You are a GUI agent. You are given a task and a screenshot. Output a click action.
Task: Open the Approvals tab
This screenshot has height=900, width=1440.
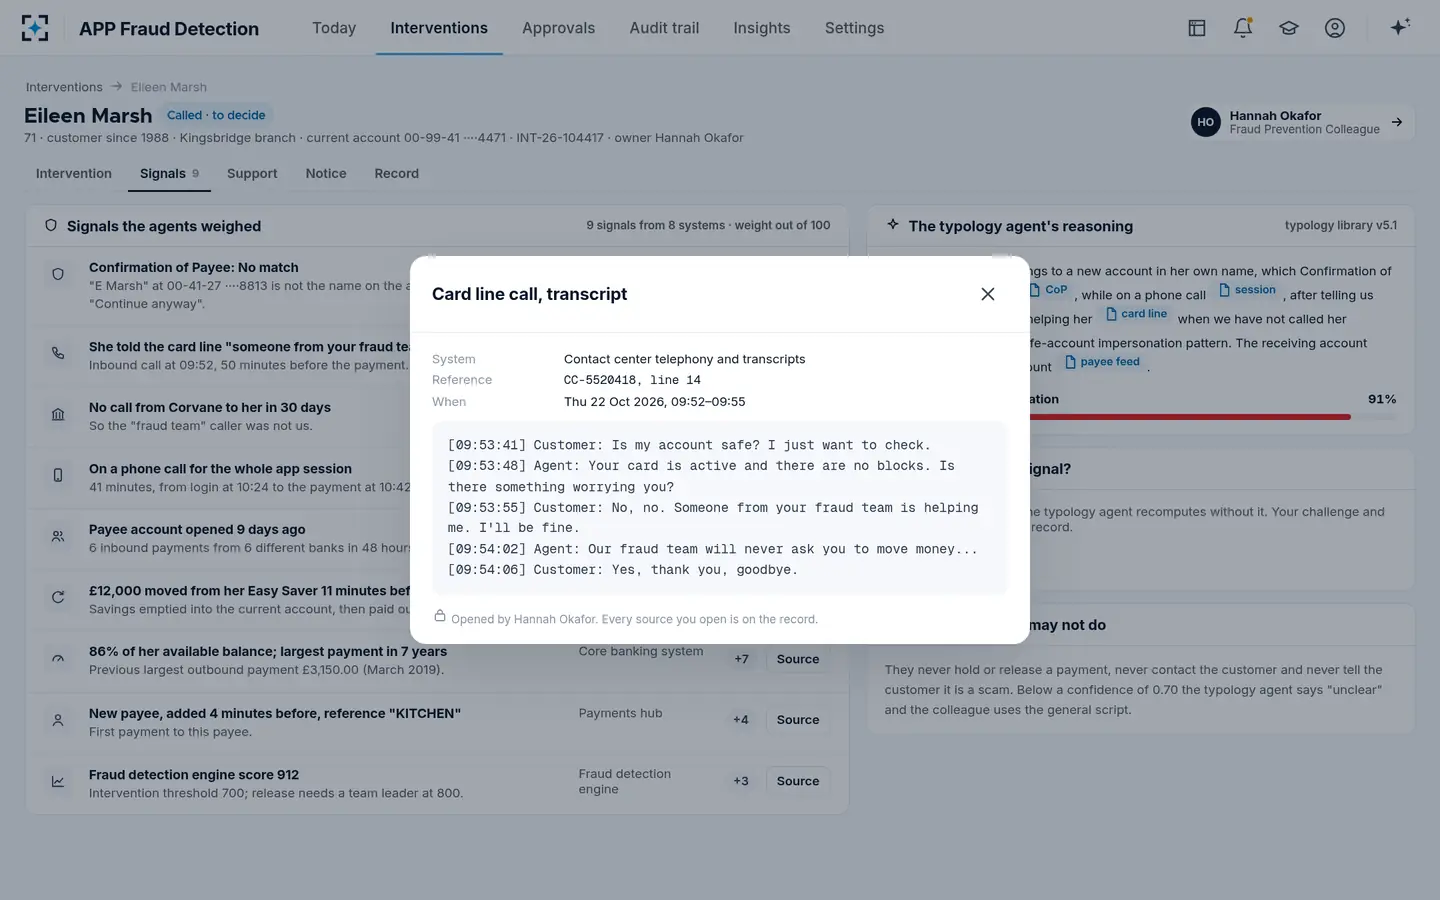tap(558, 28)
